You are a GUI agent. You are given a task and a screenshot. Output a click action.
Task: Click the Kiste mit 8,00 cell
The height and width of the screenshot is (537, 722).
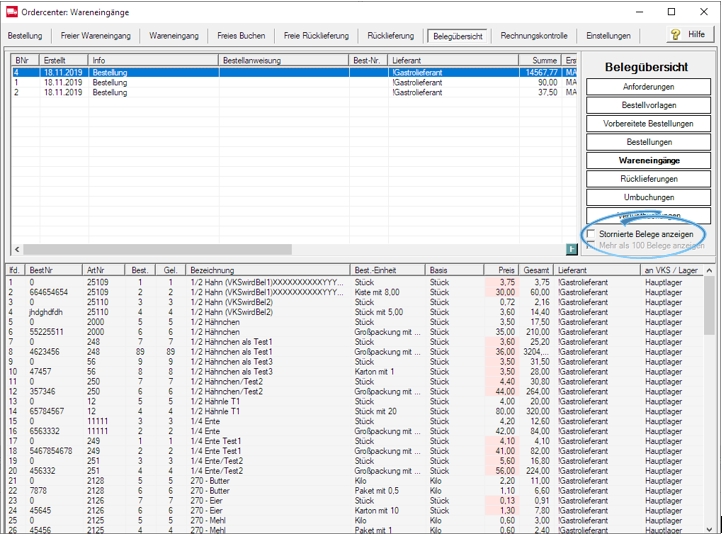pos(377,292)
